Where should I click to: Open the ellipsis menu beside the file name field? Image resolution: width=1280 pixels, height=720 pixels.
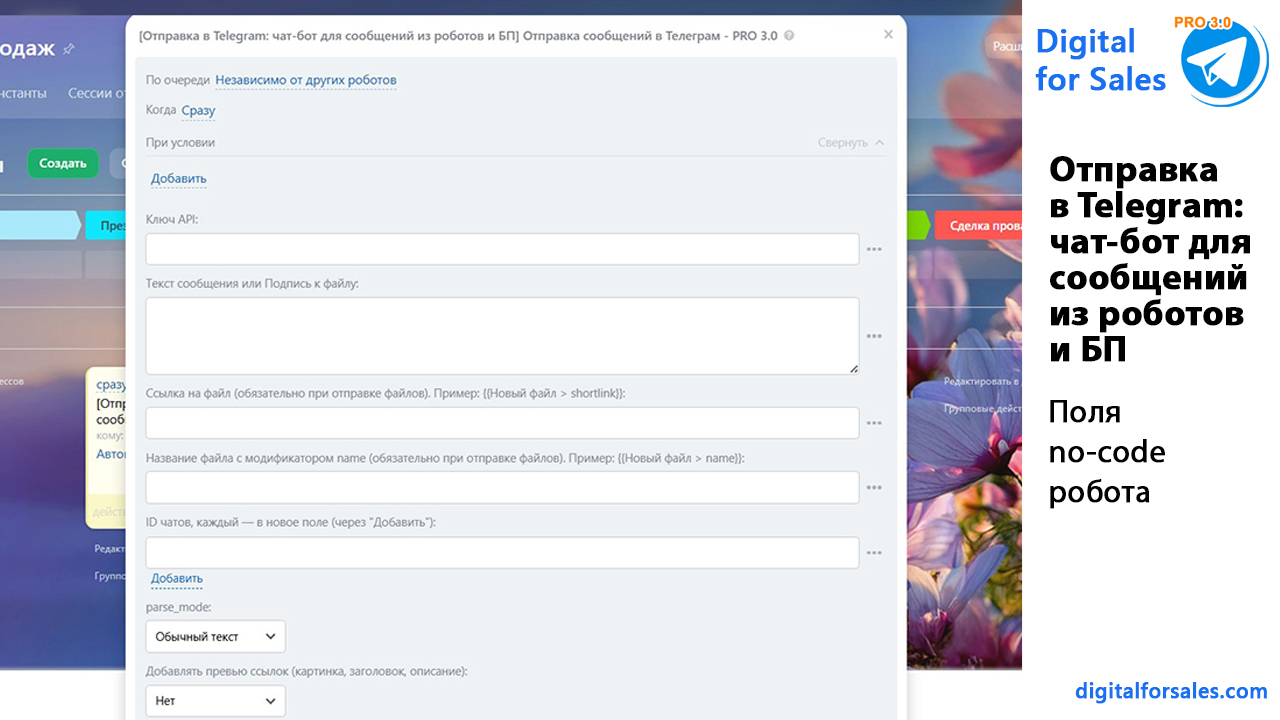pos(874,487)
